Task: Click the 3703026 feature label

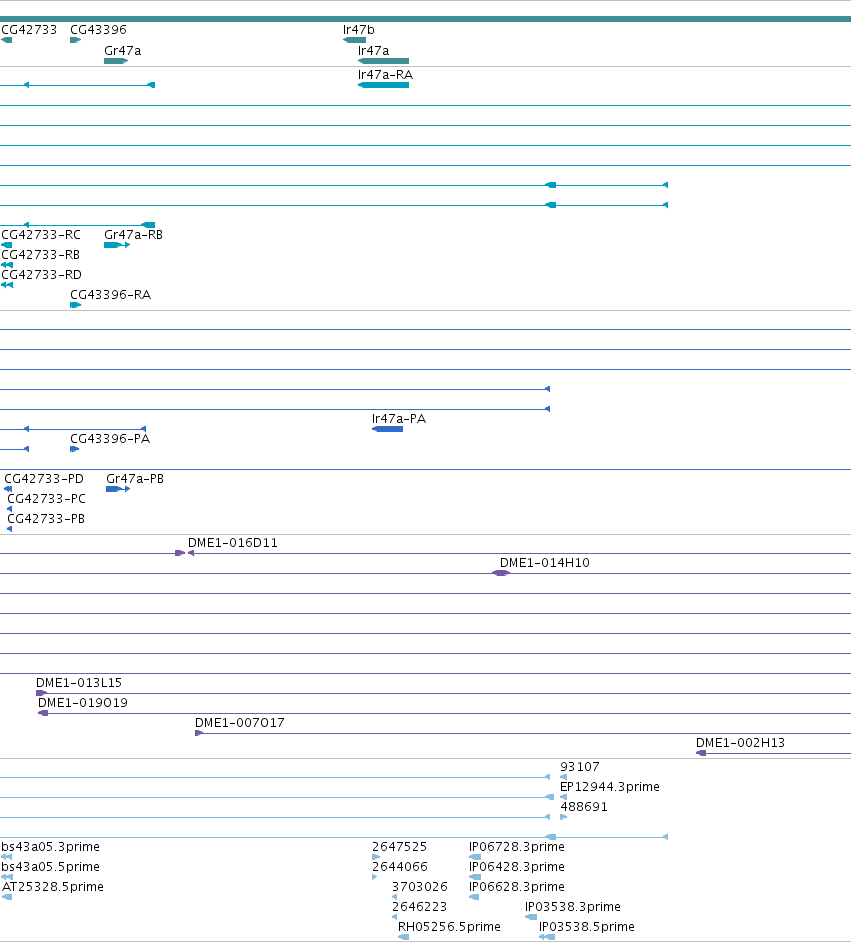Action: pos(420,887)
